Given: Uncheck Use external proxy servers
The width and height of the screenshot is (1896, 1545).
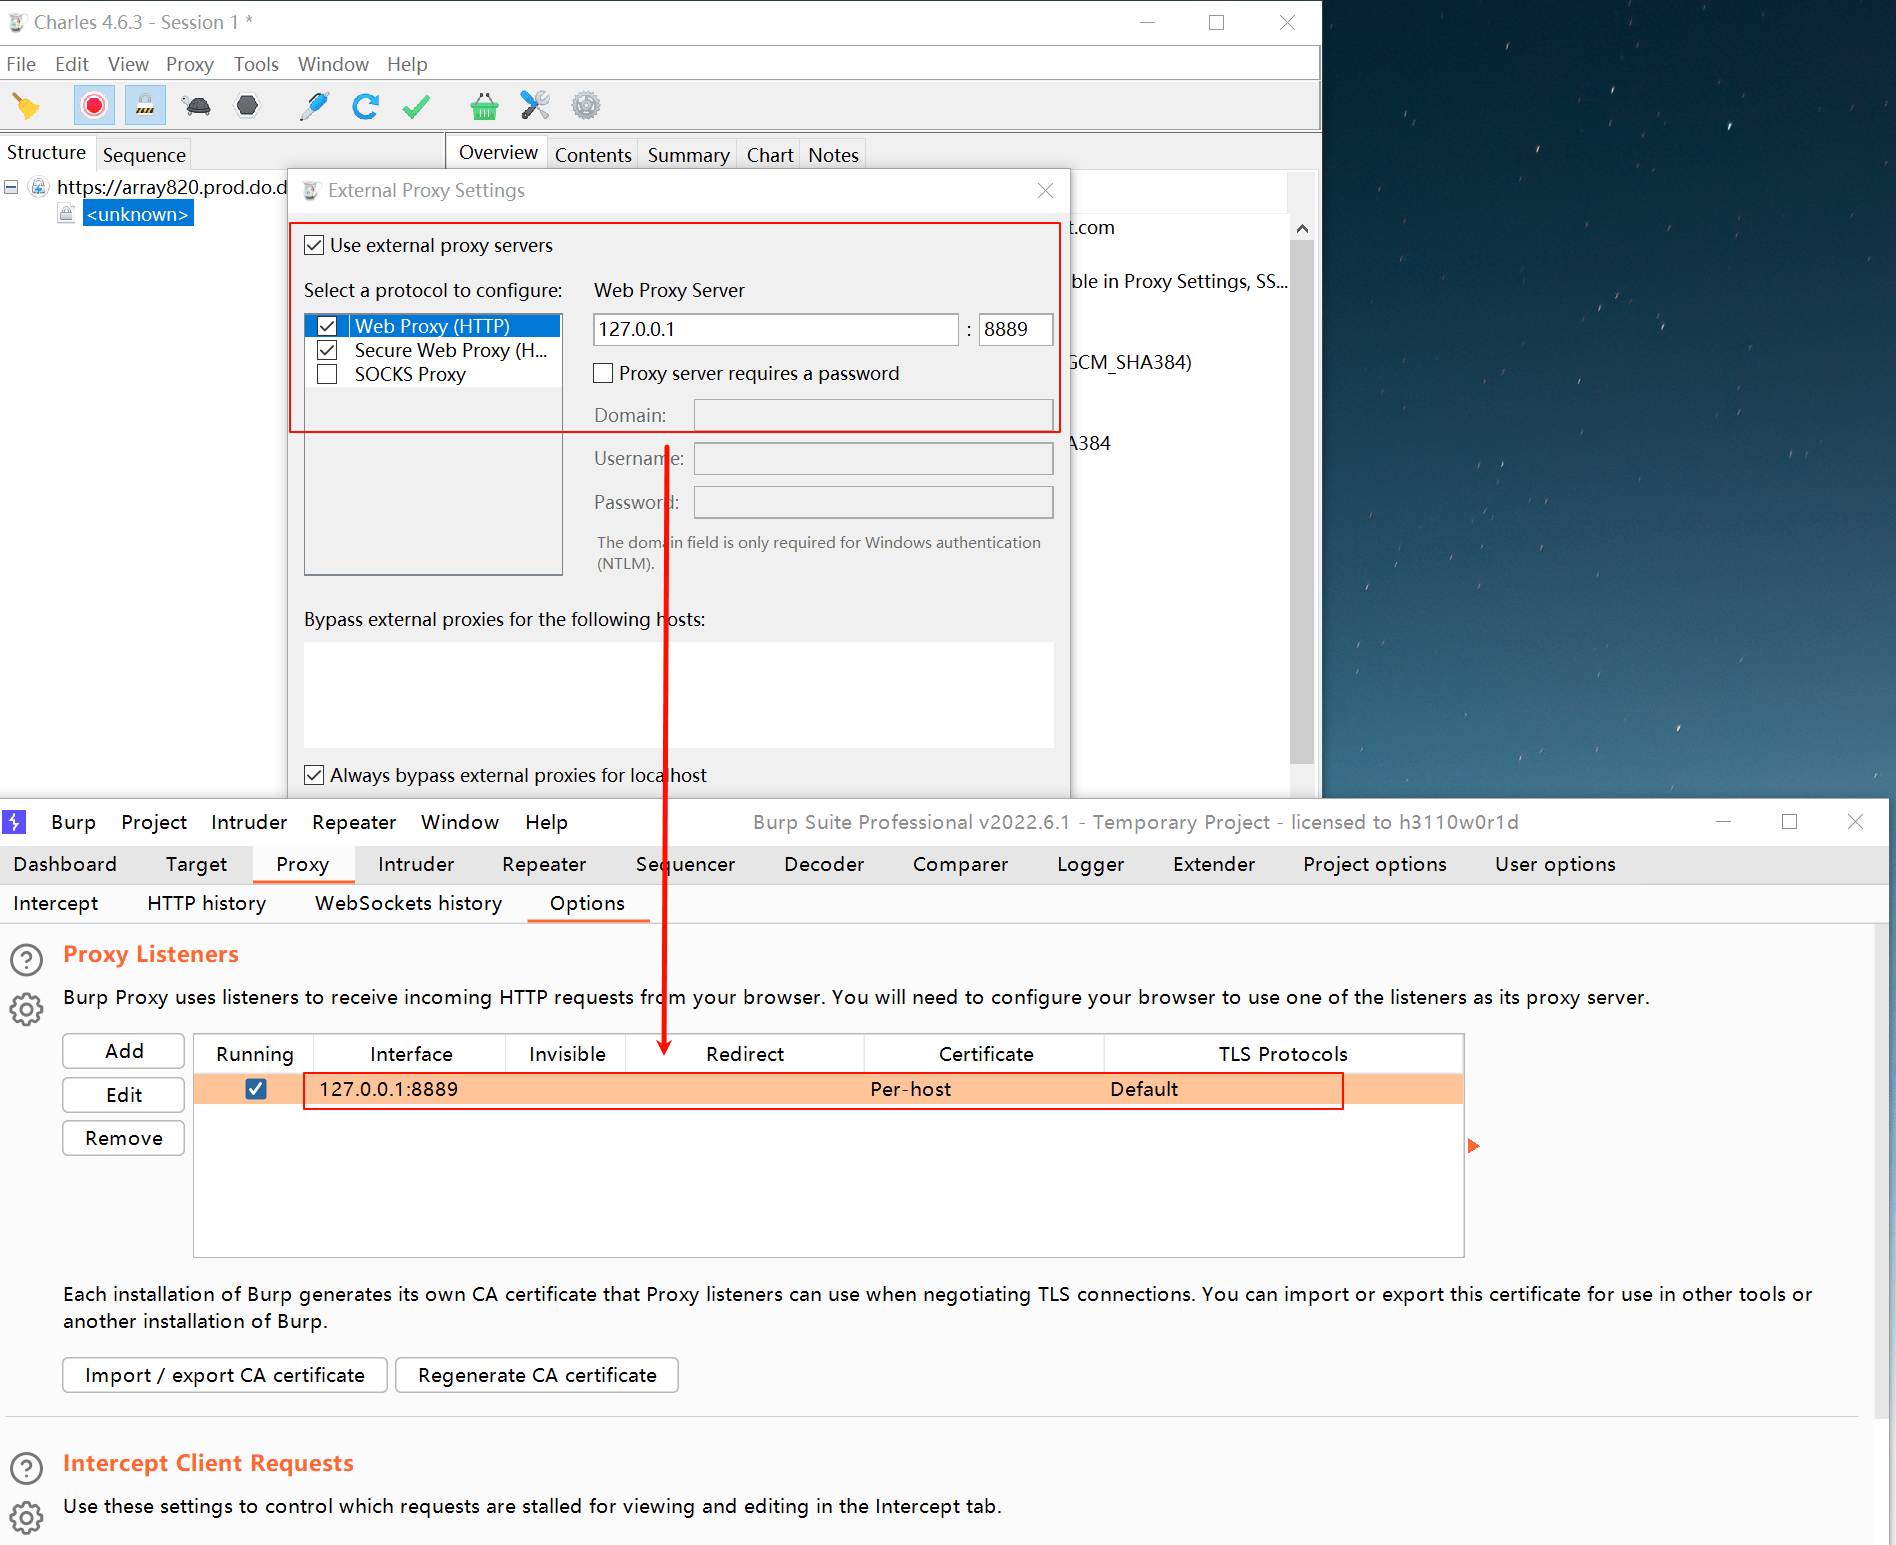Looking at the screenshot, I should (314, 245).
